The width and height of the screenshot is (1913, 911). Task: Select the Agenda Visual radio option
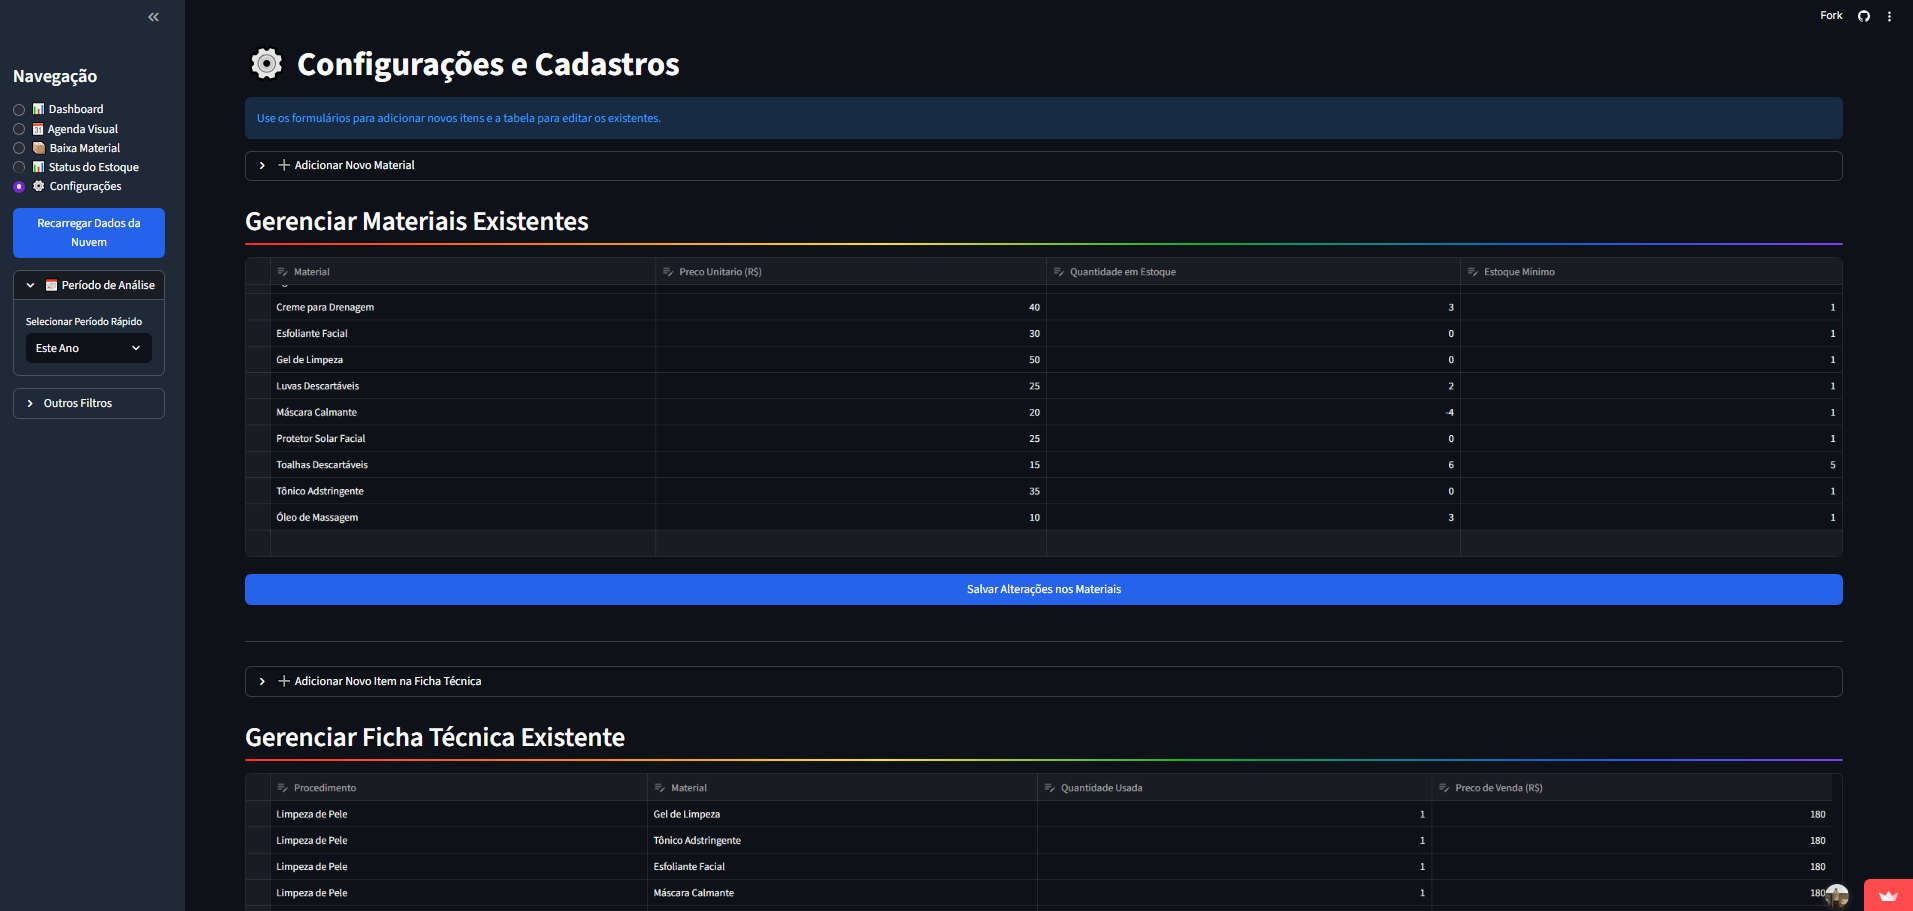click(x=19, y=129)
